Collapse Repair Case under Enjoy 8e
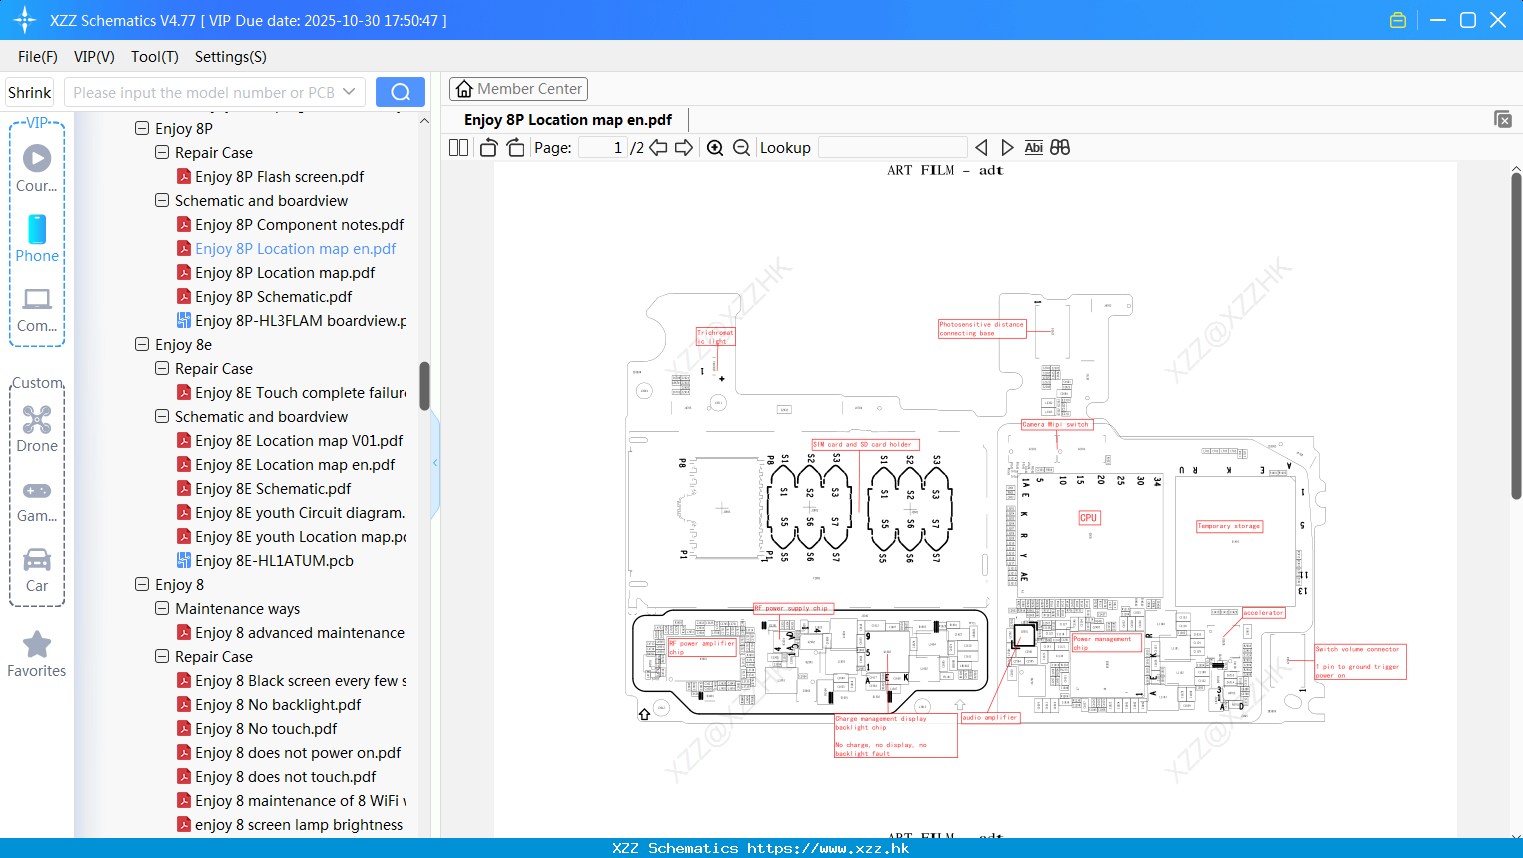 pyautogui.click(x=162, y=368)
